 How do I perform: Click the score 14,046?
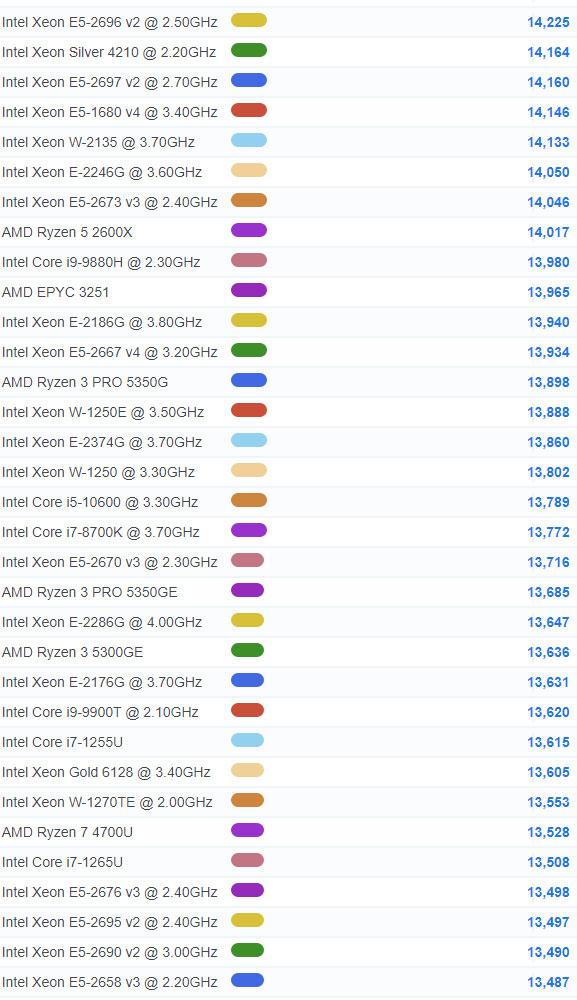click(x=548, y=202)
